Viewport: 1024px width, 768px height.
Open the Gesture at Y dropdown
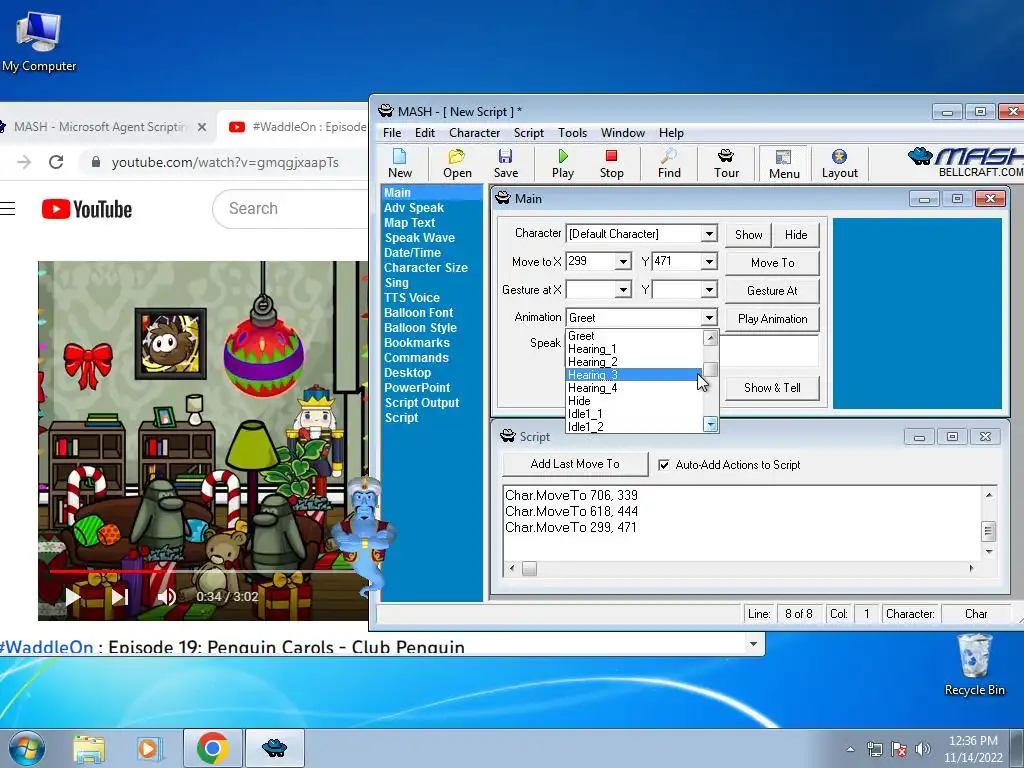[x=709, y=289]
